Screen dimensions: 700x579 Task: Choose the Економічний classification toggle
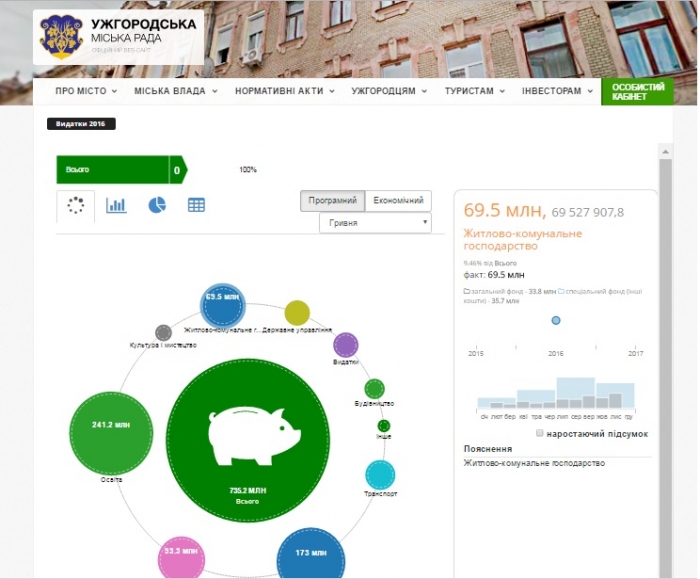point(398,200)
